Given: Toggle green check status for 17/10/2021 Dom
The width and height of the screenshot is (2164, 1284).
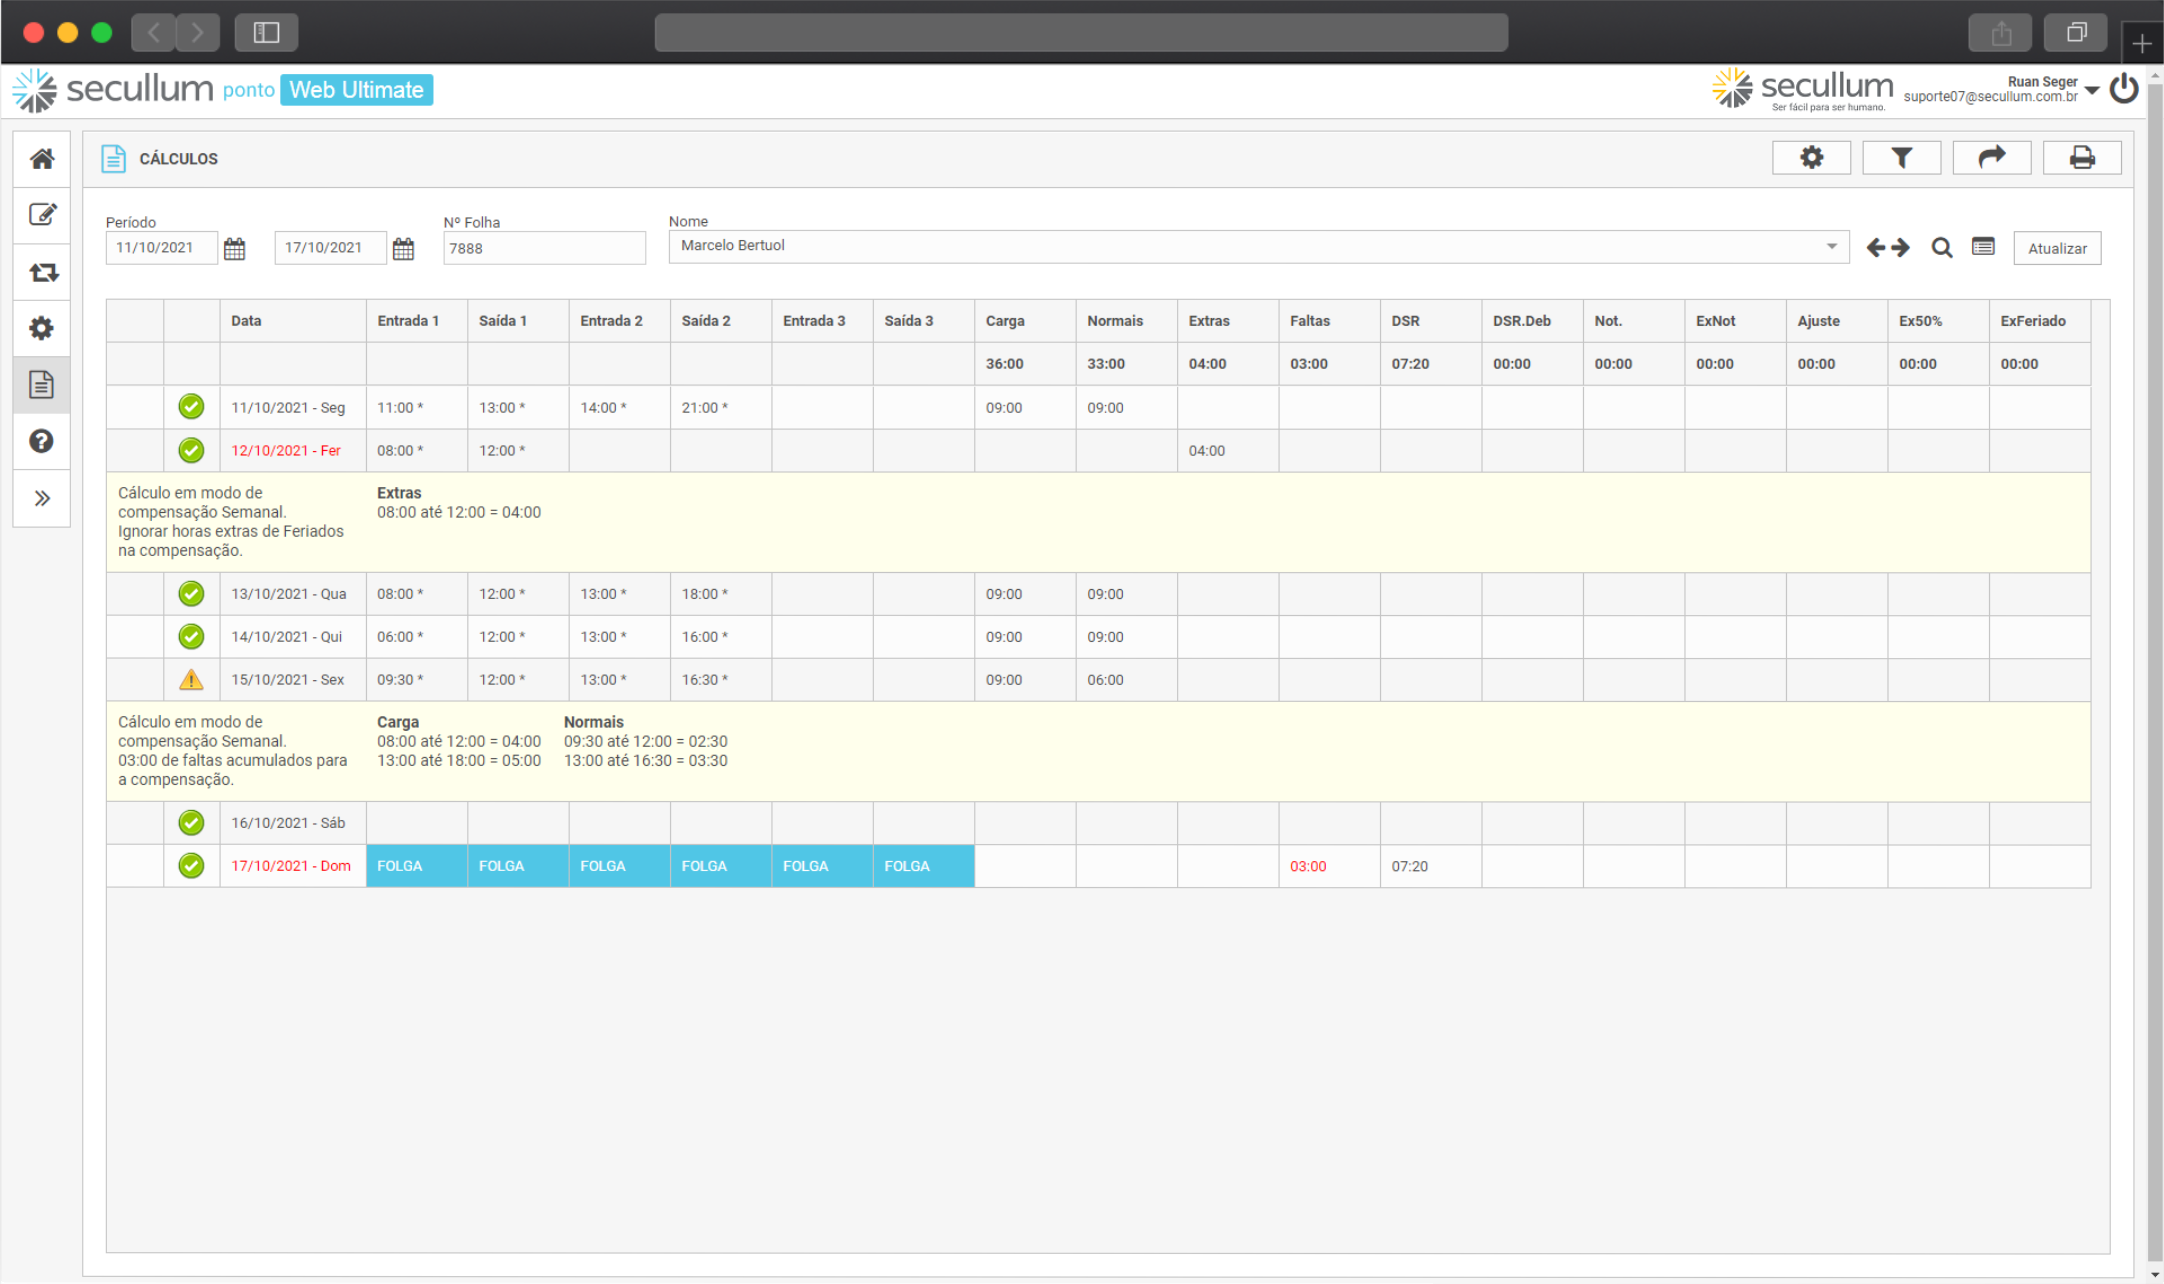Looking at the screenshot, I should (x=191, y=866).
